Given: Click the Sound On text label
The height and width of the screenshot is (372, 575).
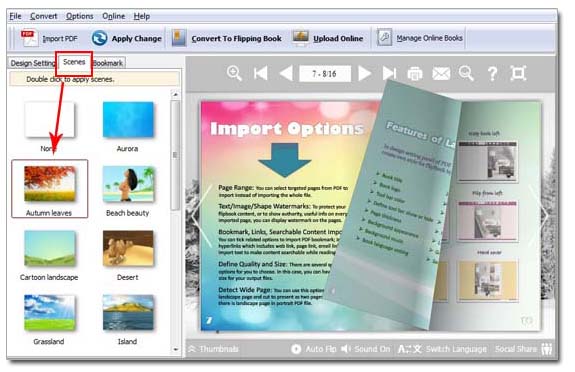Looking at the screenshot, I should point(372,349).
